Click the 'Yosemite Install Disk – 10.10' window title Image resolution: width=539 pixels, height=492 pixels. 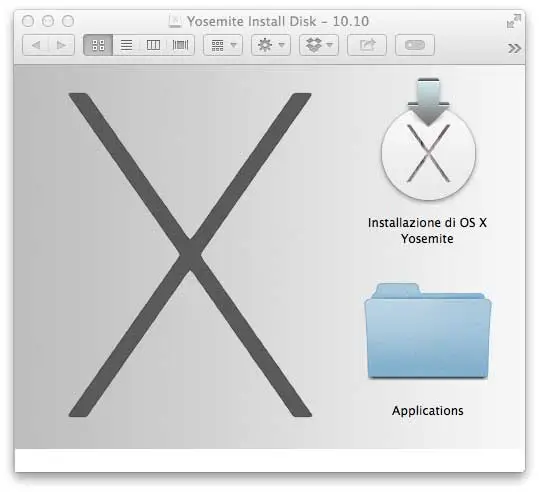click(278, 21)
